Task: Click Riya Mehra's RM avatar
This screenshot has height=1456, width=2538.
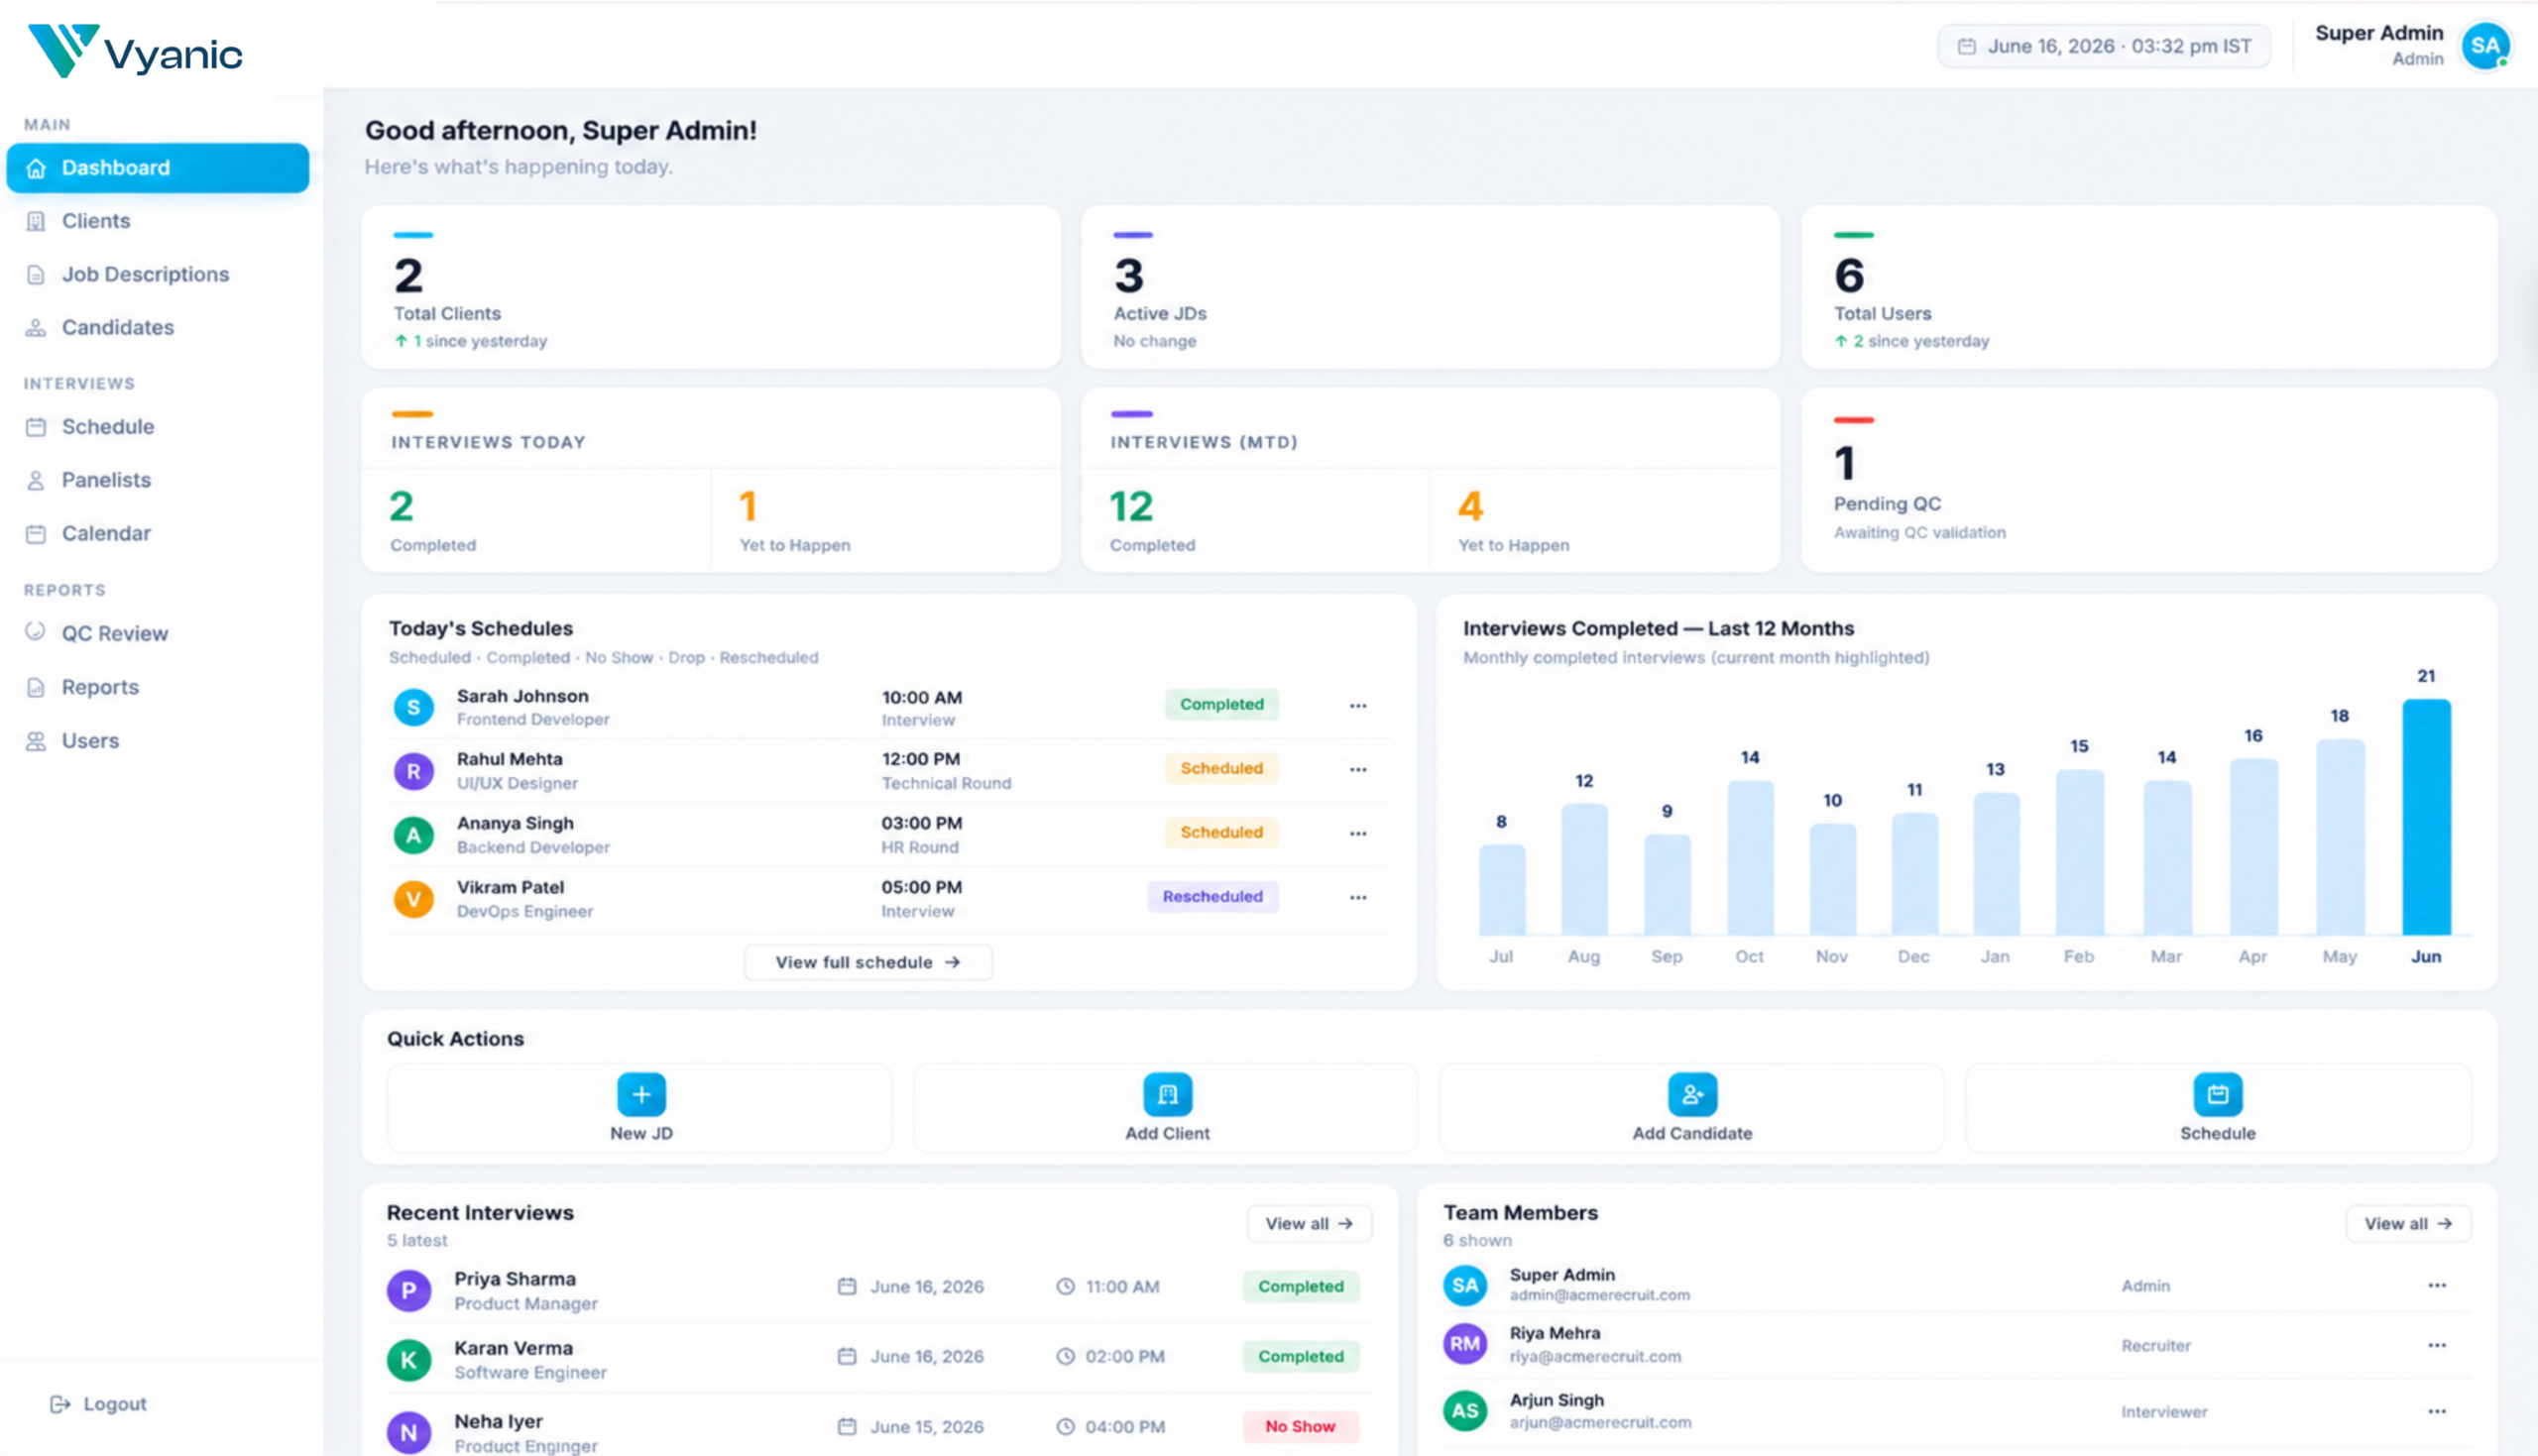Action: [1465, 1344]
